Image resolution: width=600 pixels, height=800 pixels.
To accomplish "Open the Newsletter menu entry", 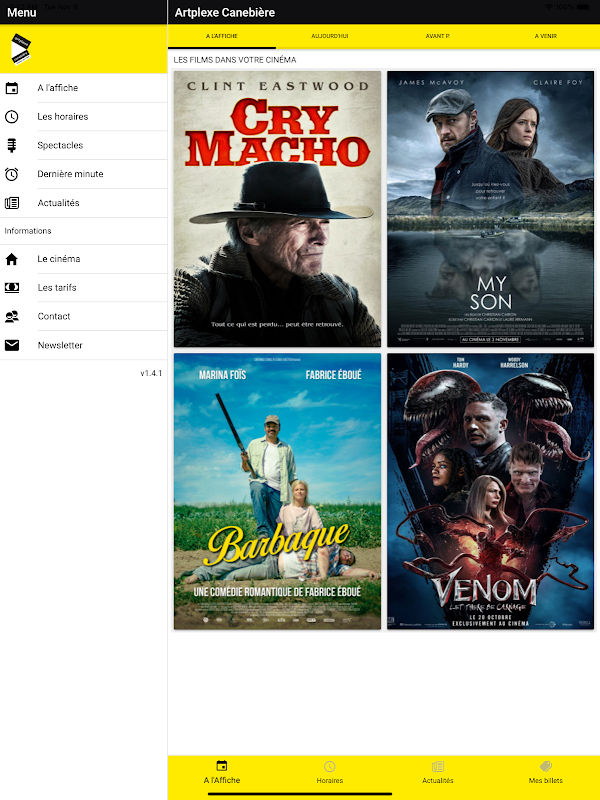I will pos(84,345).
